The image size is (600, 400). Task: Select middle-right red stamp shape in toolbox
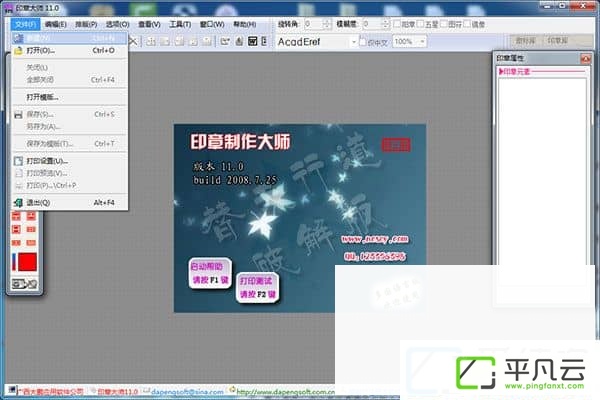tap(31, 229)
